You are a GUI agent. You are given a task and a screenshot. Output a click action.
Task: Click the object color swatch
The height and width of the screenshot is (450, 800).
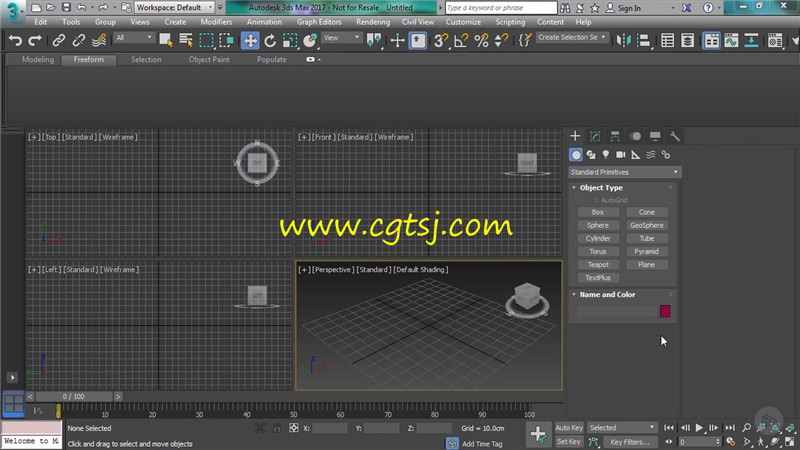(665, 311)
